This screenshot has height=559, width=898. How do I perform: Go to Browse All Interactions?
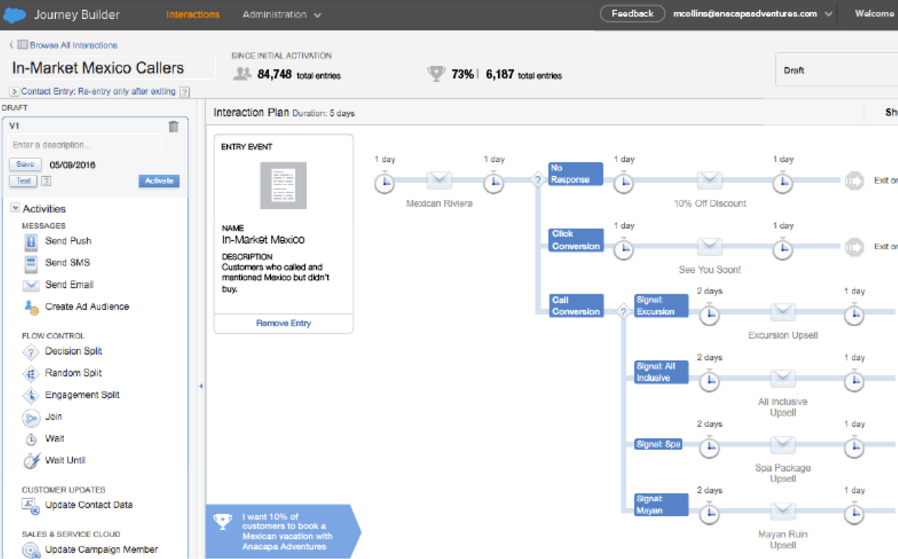[x=73, y=45]
